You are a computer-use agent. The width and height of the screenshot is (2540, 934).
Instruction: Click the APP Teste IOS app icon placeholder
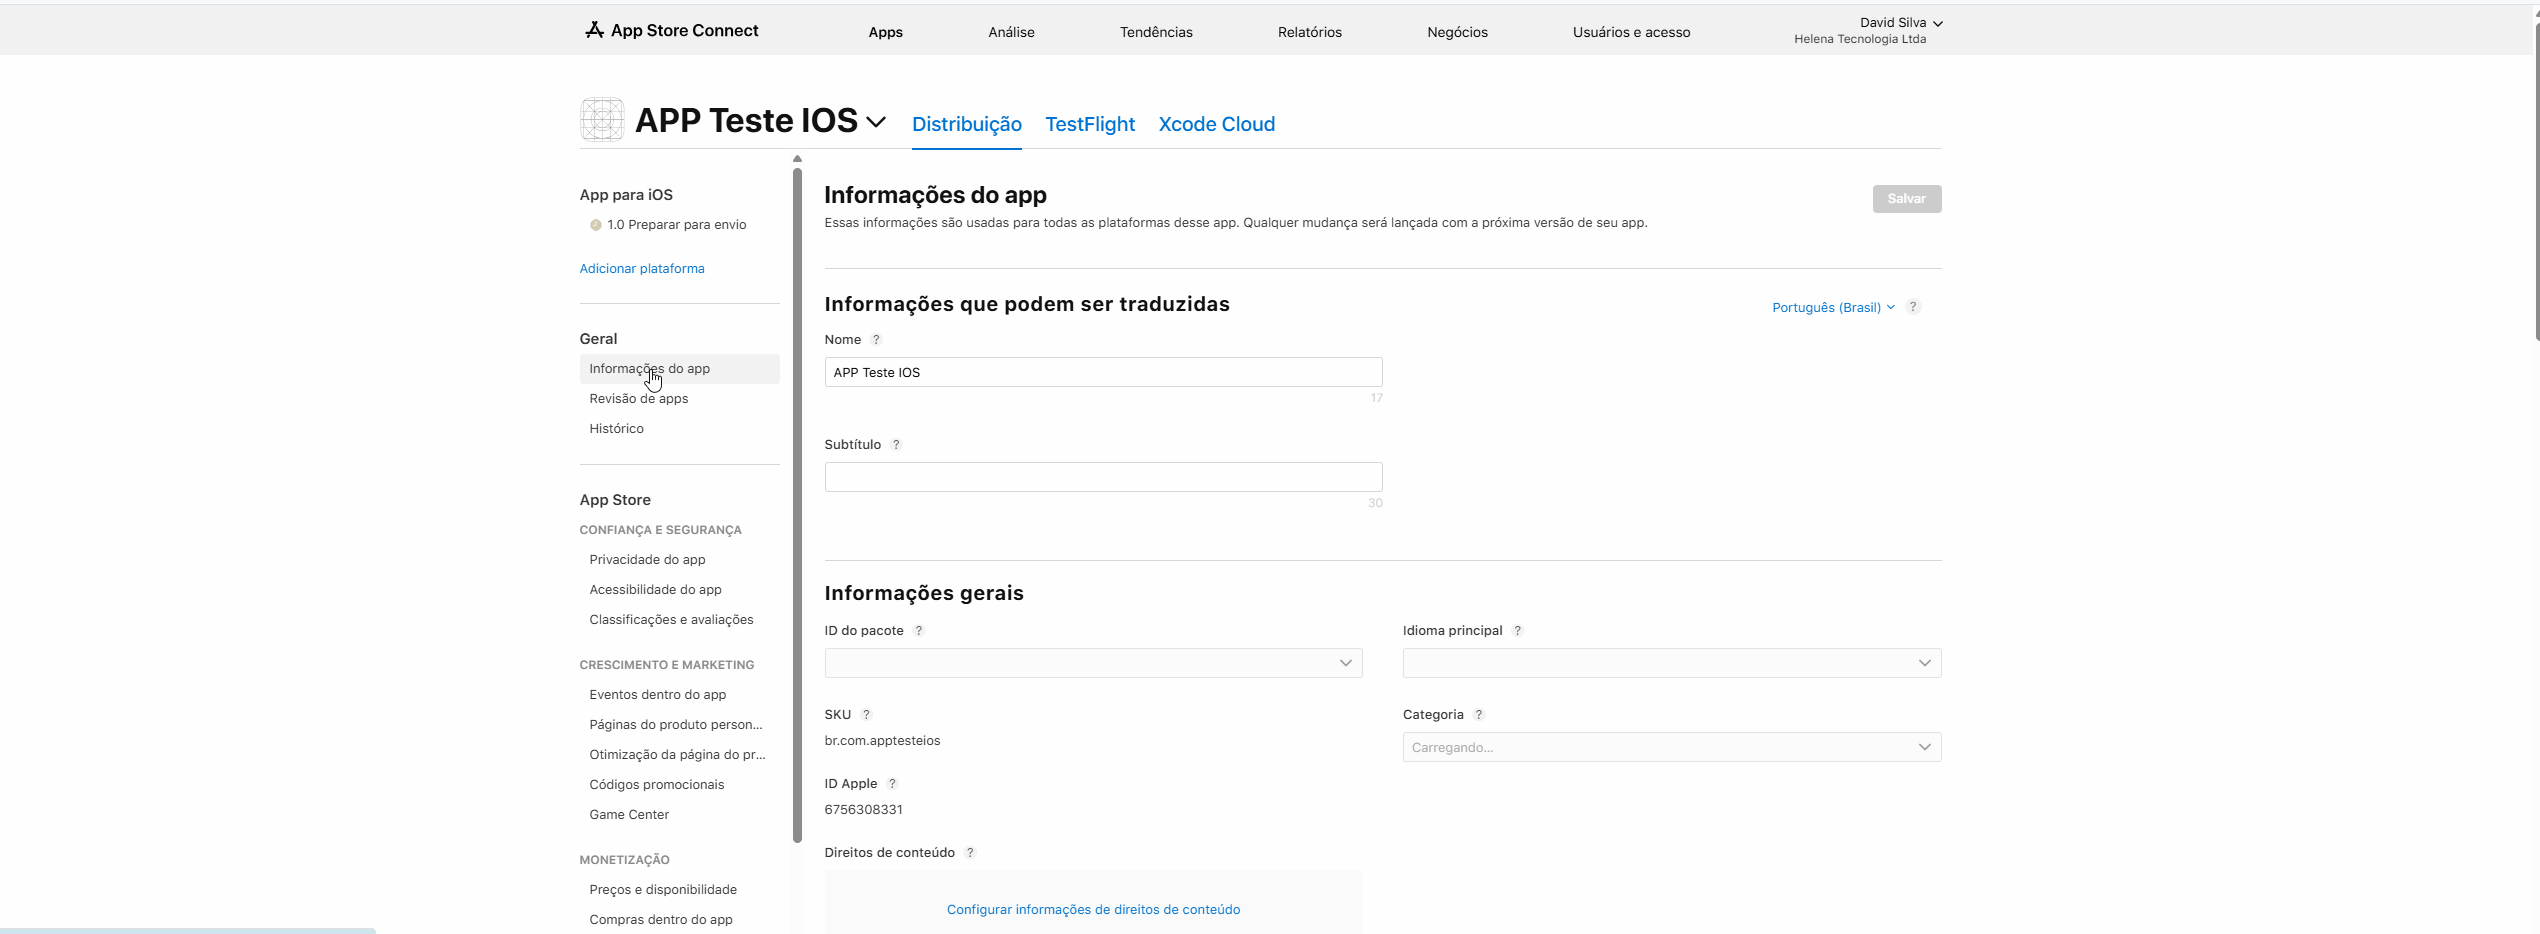(x=602, y=120)
